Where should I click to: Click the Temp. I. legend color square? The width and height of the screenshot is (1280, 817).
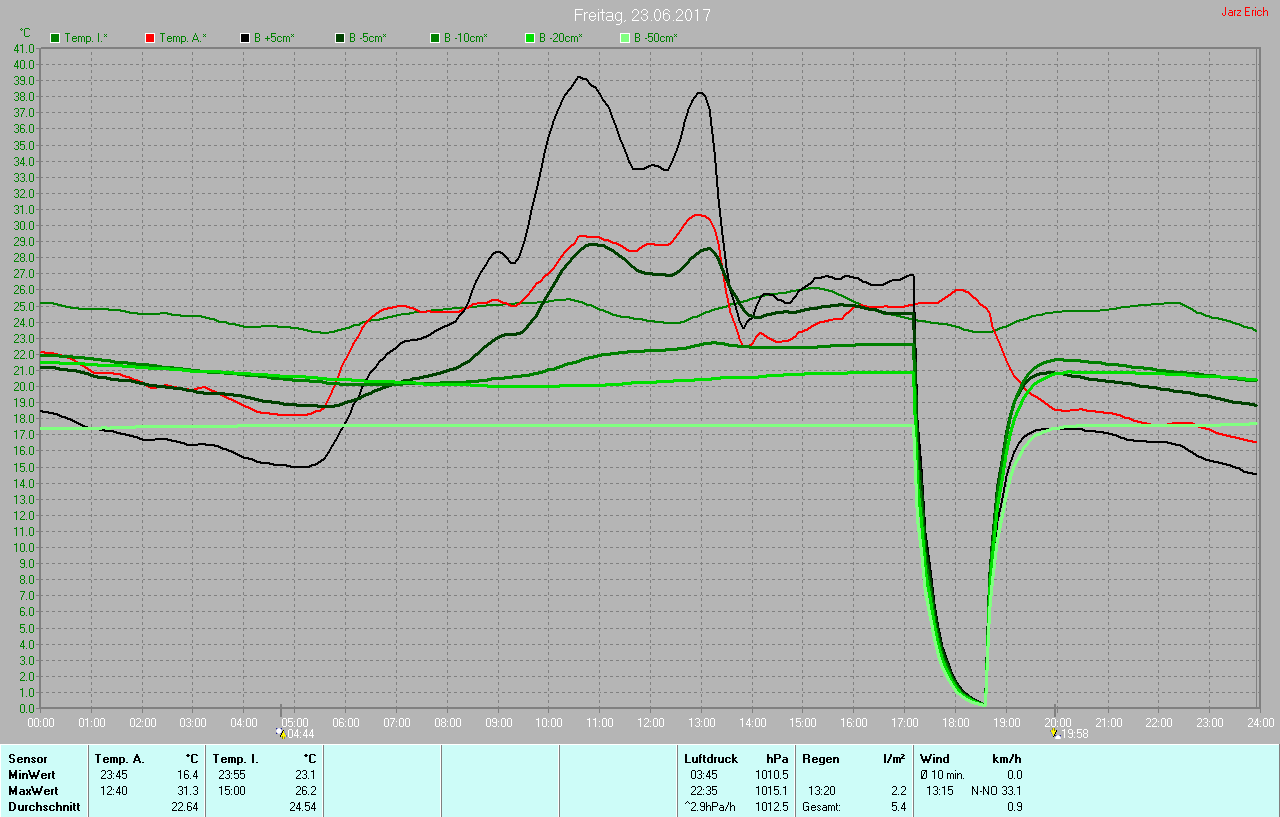[55, 38]
